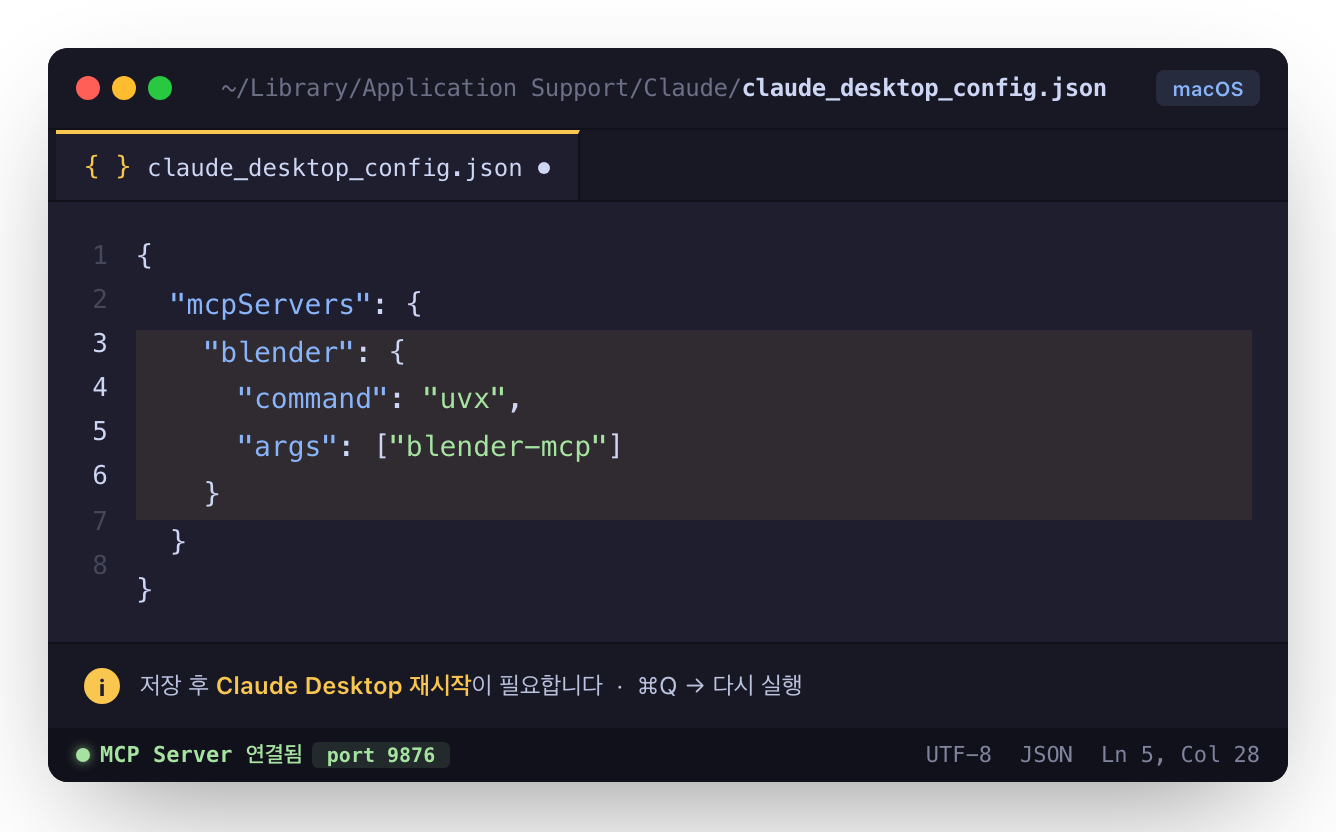Click the "blender" key
Screen dimensions: 1336x832
[x=279, y=352]
